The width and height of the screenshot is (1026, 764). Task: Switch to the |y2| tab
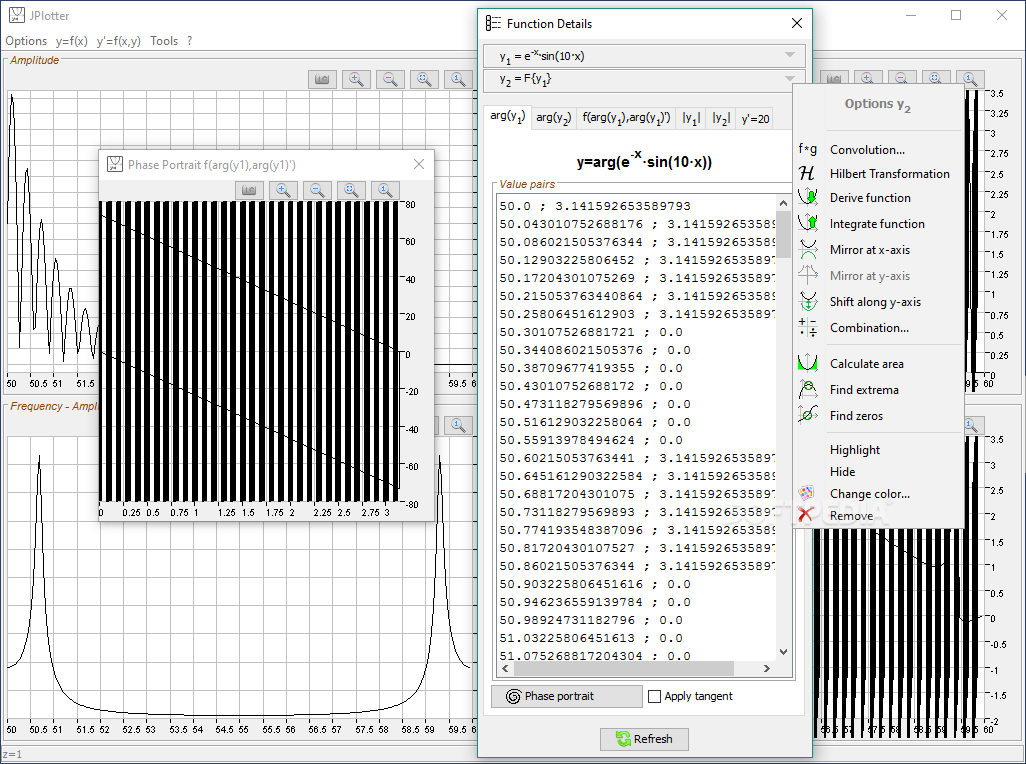[721, 118]
